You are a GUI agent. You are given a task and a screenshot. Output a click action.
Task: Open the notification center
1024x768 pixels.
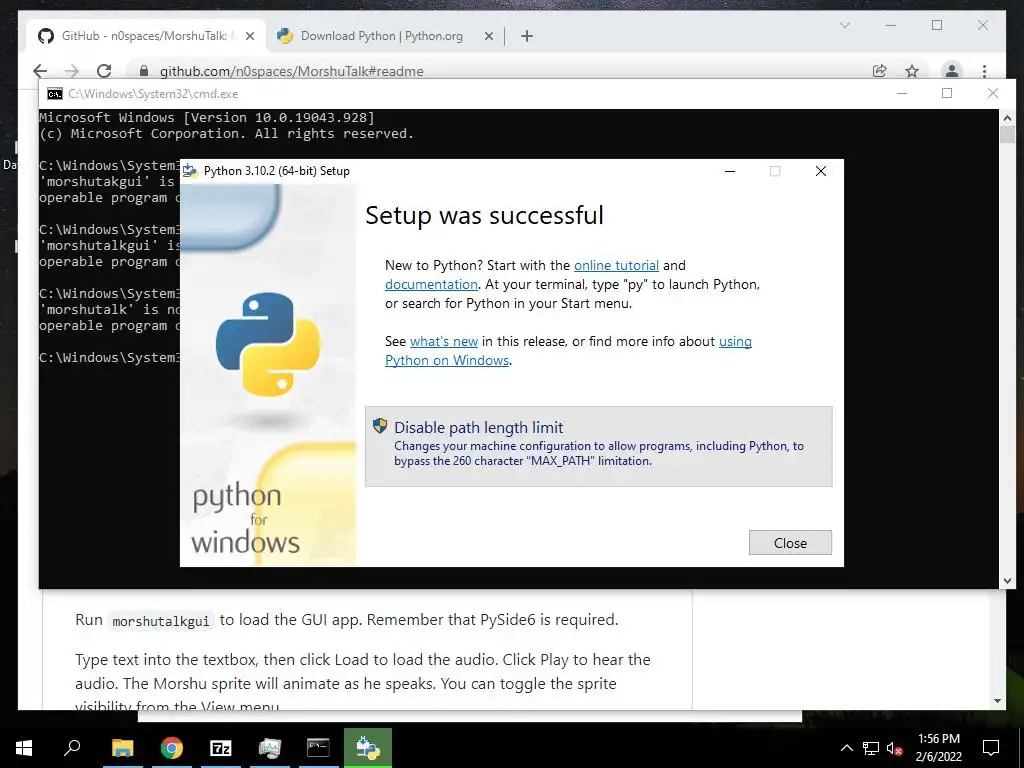(991, 748)
